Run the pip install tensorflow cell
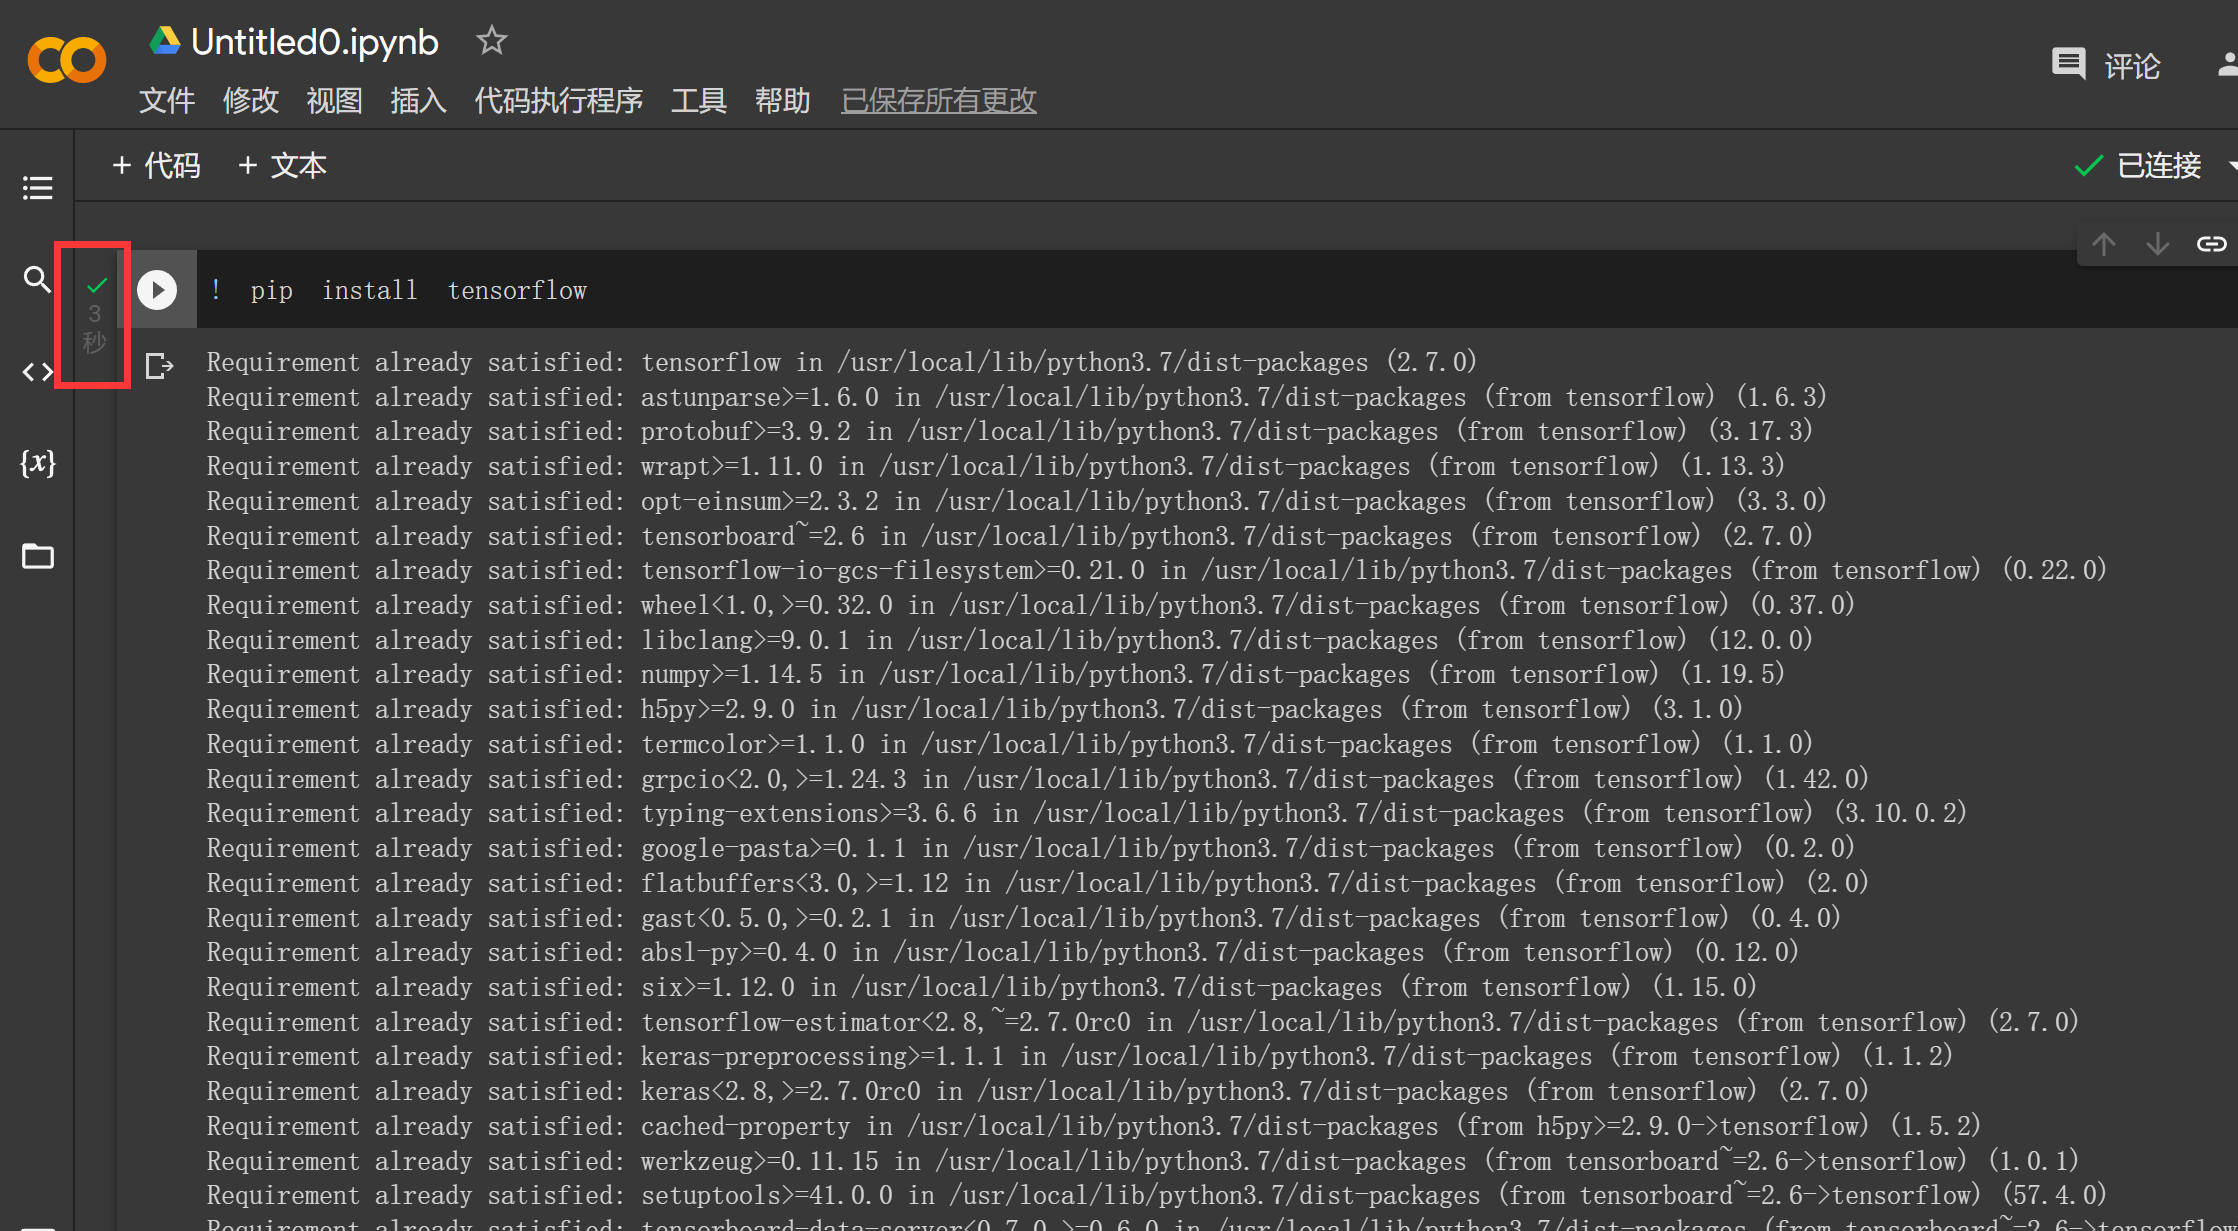The width and height of the screenshot is (2238, 1231). click(157, 290)
